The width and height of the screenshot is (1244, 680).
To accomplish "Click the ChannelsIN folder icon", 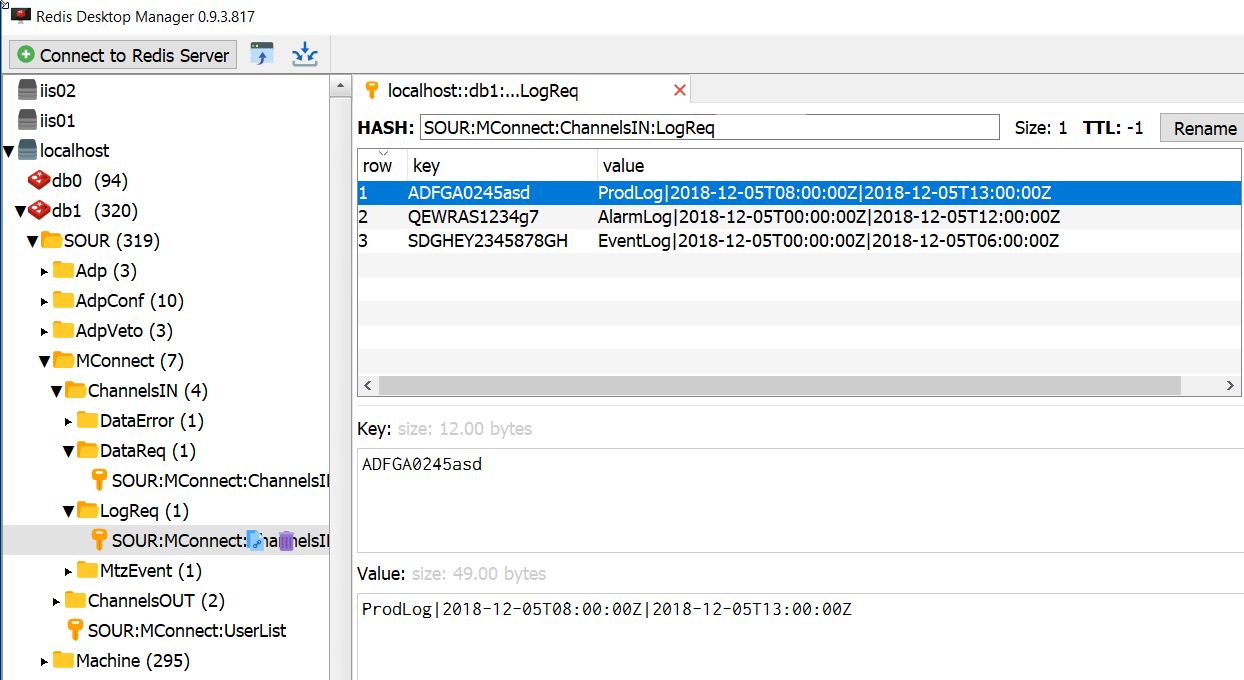I will pyautogui.click(x=75, y=390).
